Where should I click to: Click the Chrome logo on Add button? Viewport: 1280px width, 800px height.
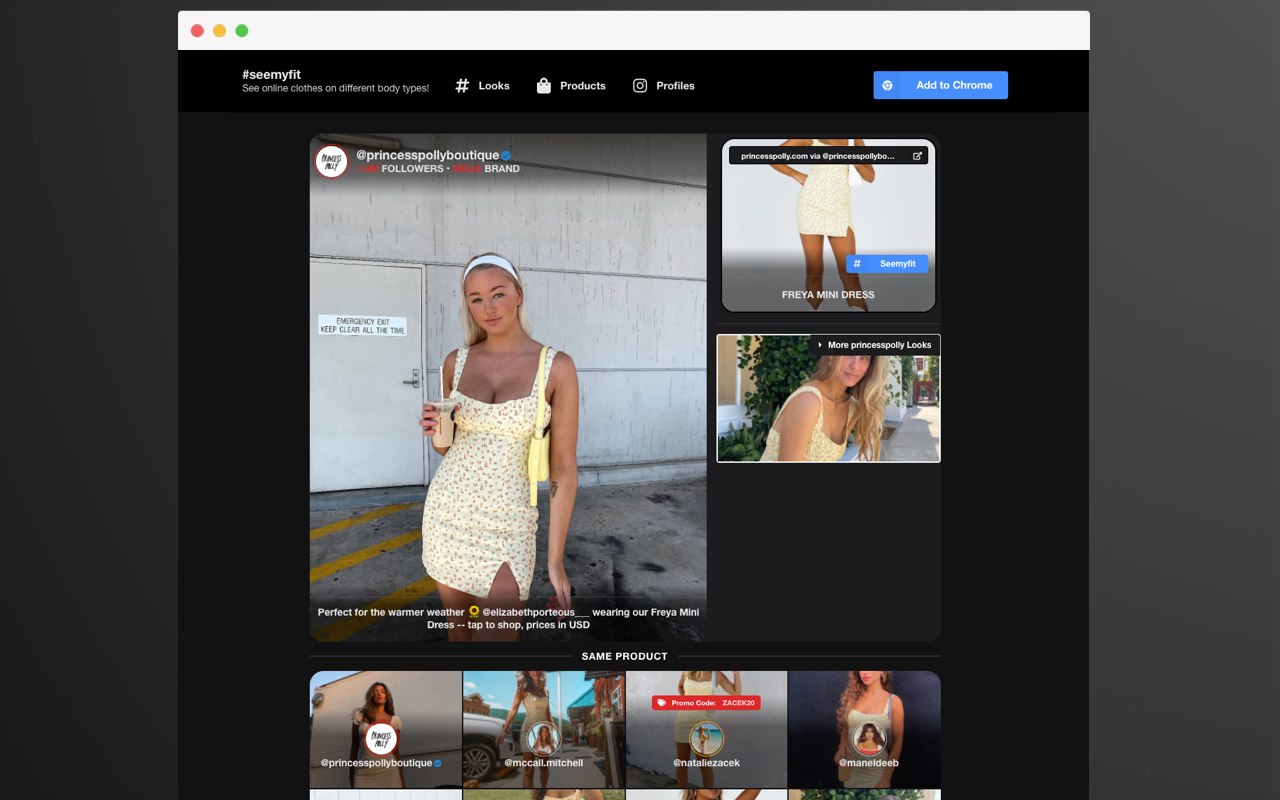click(887, 85)
